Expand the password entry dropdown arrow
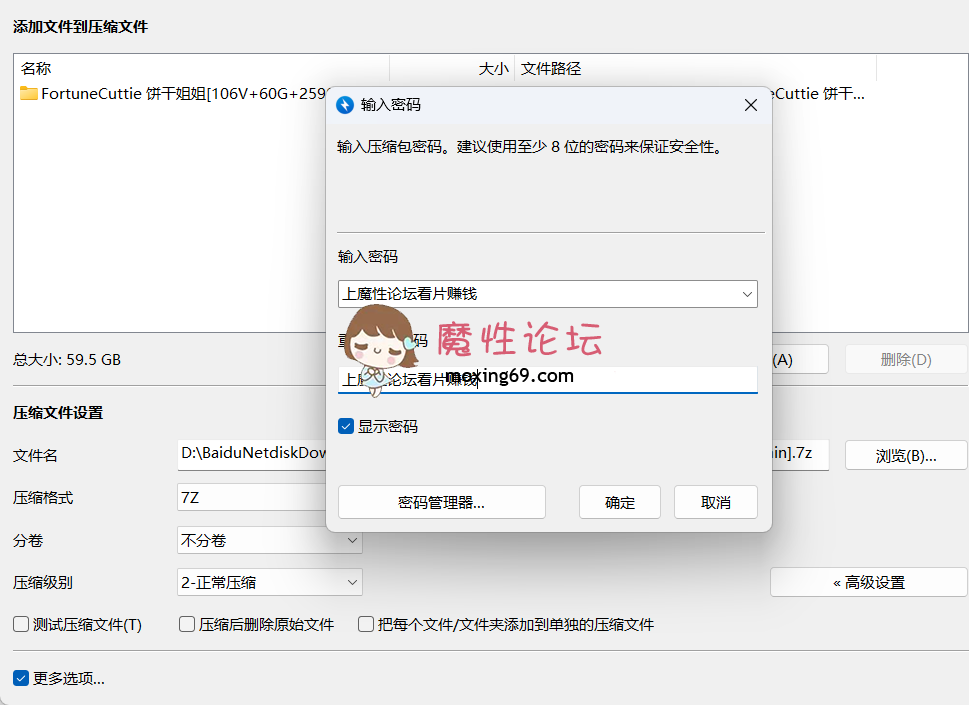Viewport: 969px width, 705px height. coord(746,294)
